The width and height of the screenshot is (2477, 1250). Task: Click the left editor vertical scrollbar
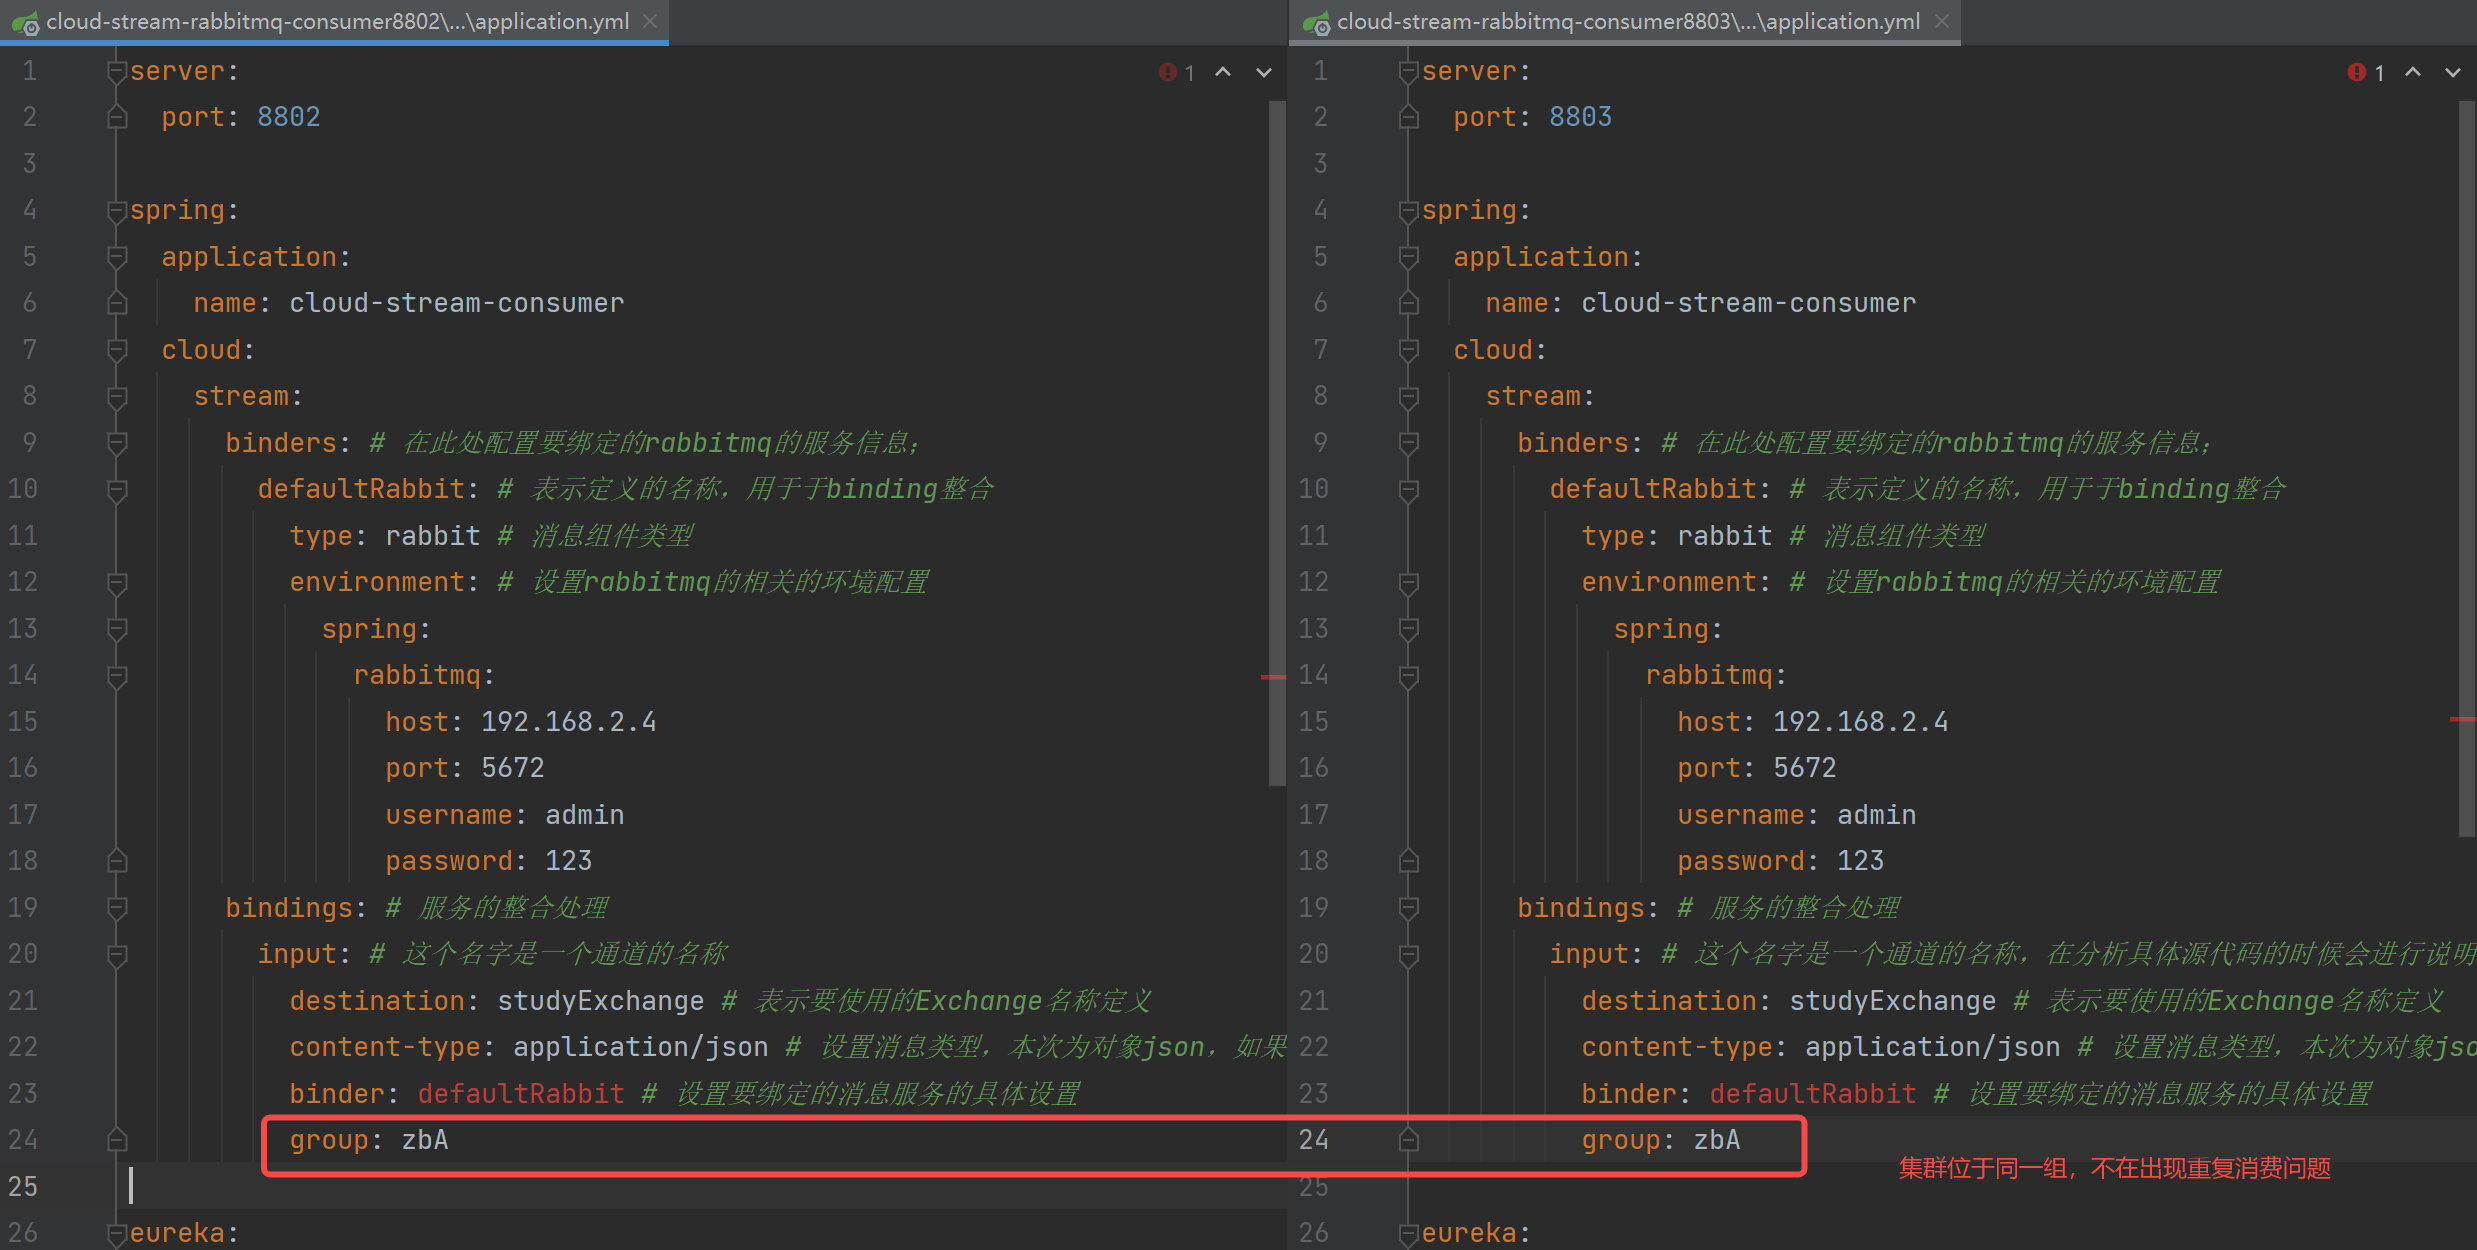coord(1276,443)
